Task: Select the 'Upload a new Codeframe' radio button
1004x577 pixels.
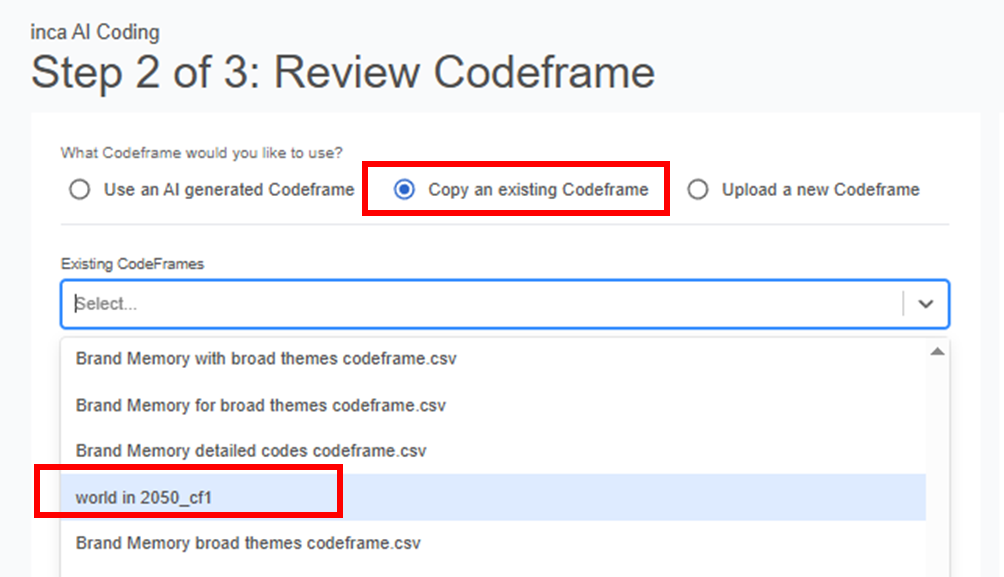Action: pyautogui.click(x=697, y=190)
